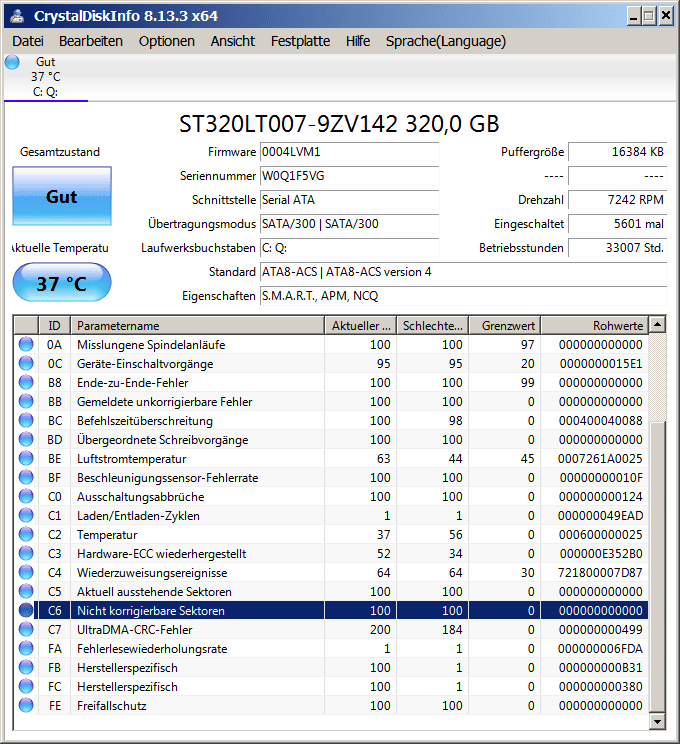Click the Rohwerte column header
The image size is (680, 744).
[x=595, y=326]
